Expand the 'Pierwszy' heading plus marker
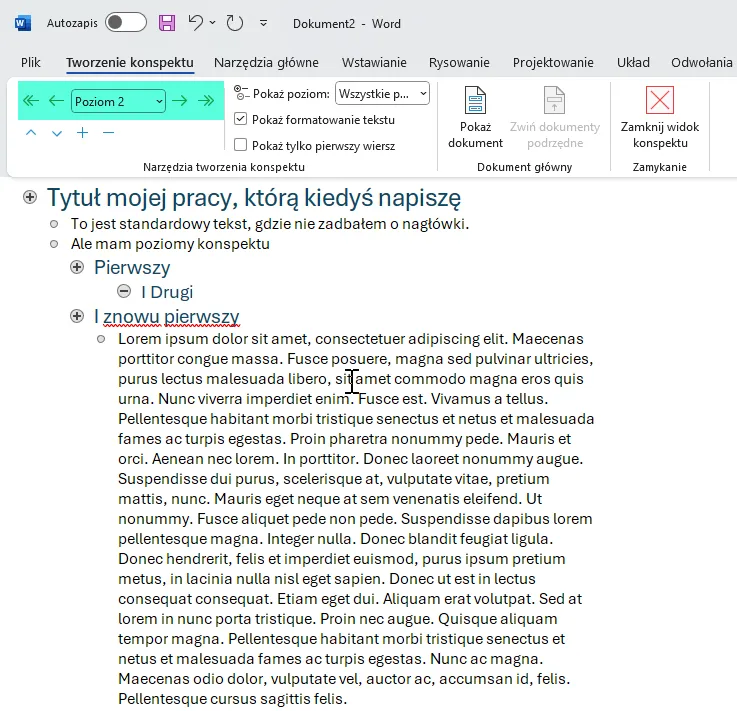The image size is (737, 711). pos(77,268)
